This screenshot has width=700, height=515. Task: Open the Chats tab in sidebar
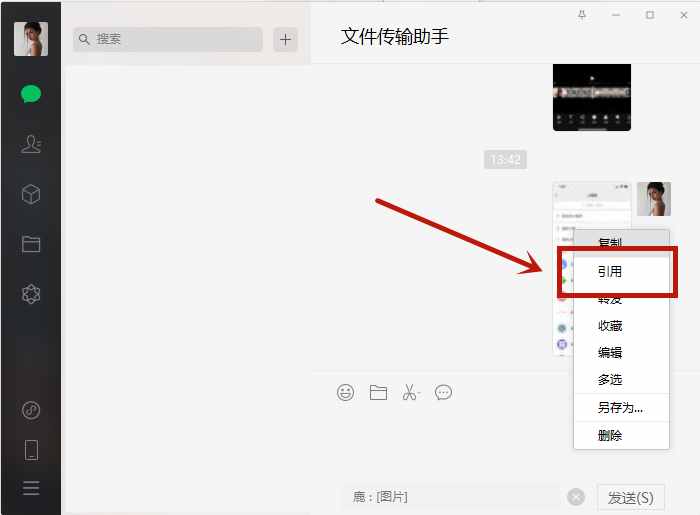coord(31,94)
